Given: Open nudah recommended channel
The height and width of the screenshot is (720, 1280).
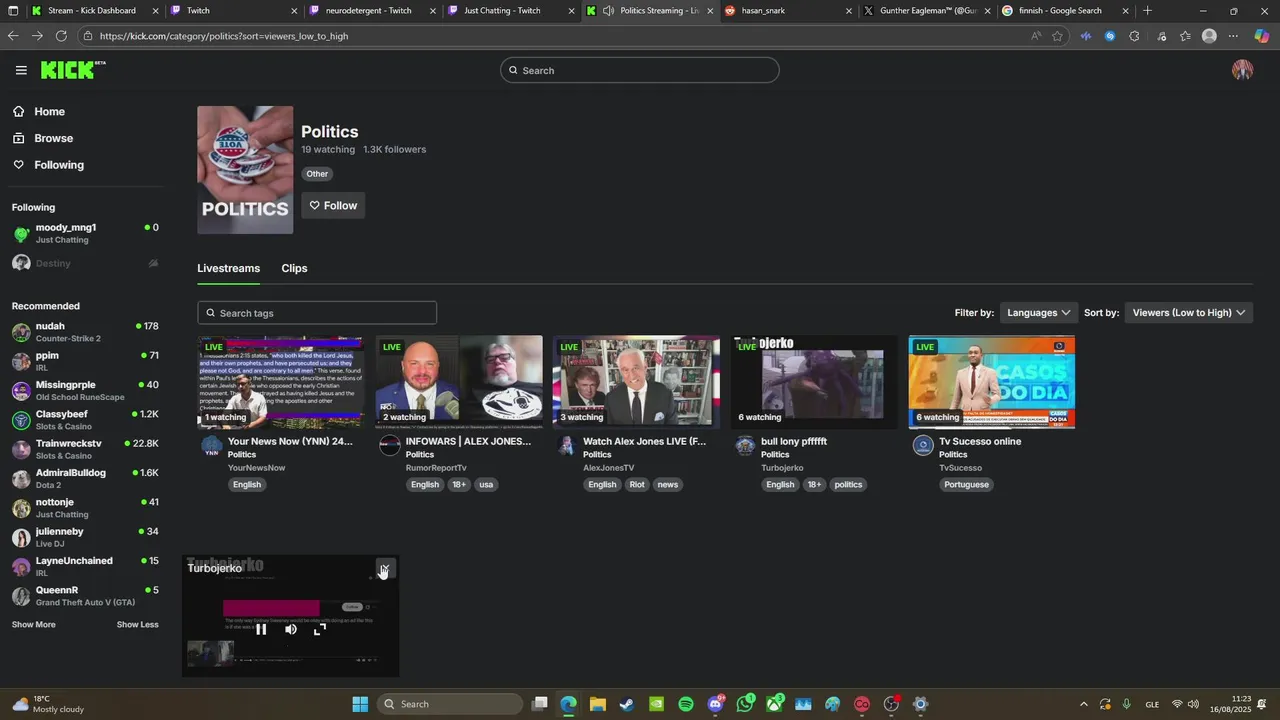Looking at the screenshot, I should click(85, 332).
